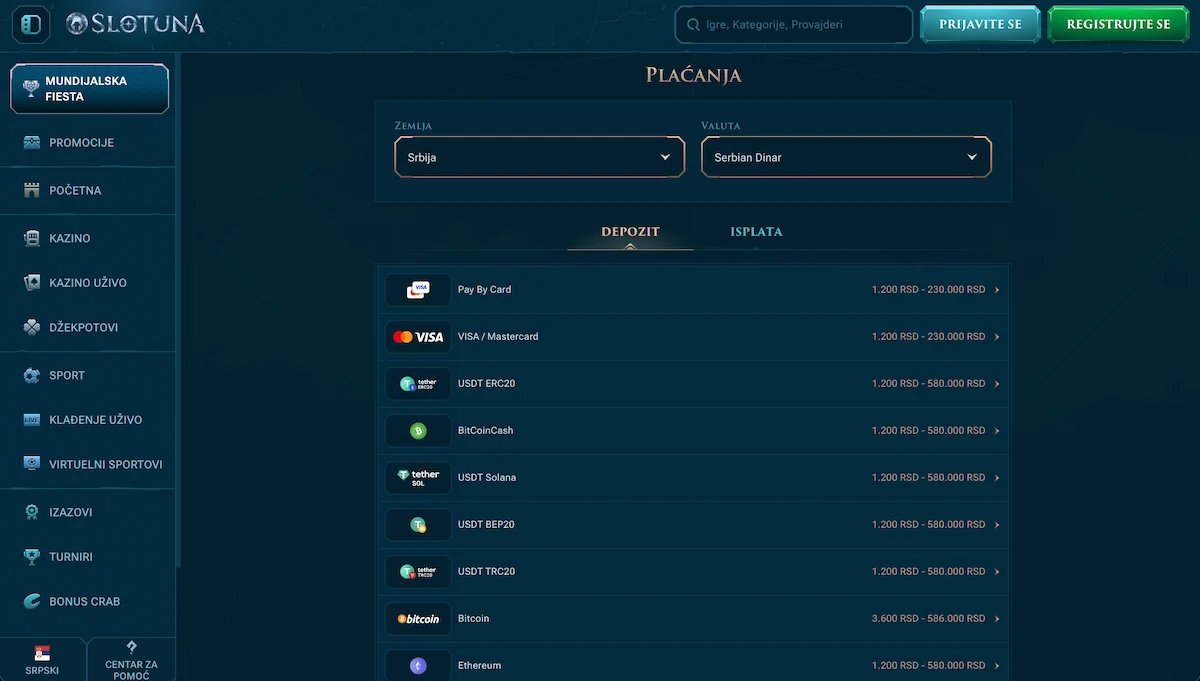1200x681 pixels.
Task: Click the BitCoinCash green logo
Action: click(x=418, y=431)
